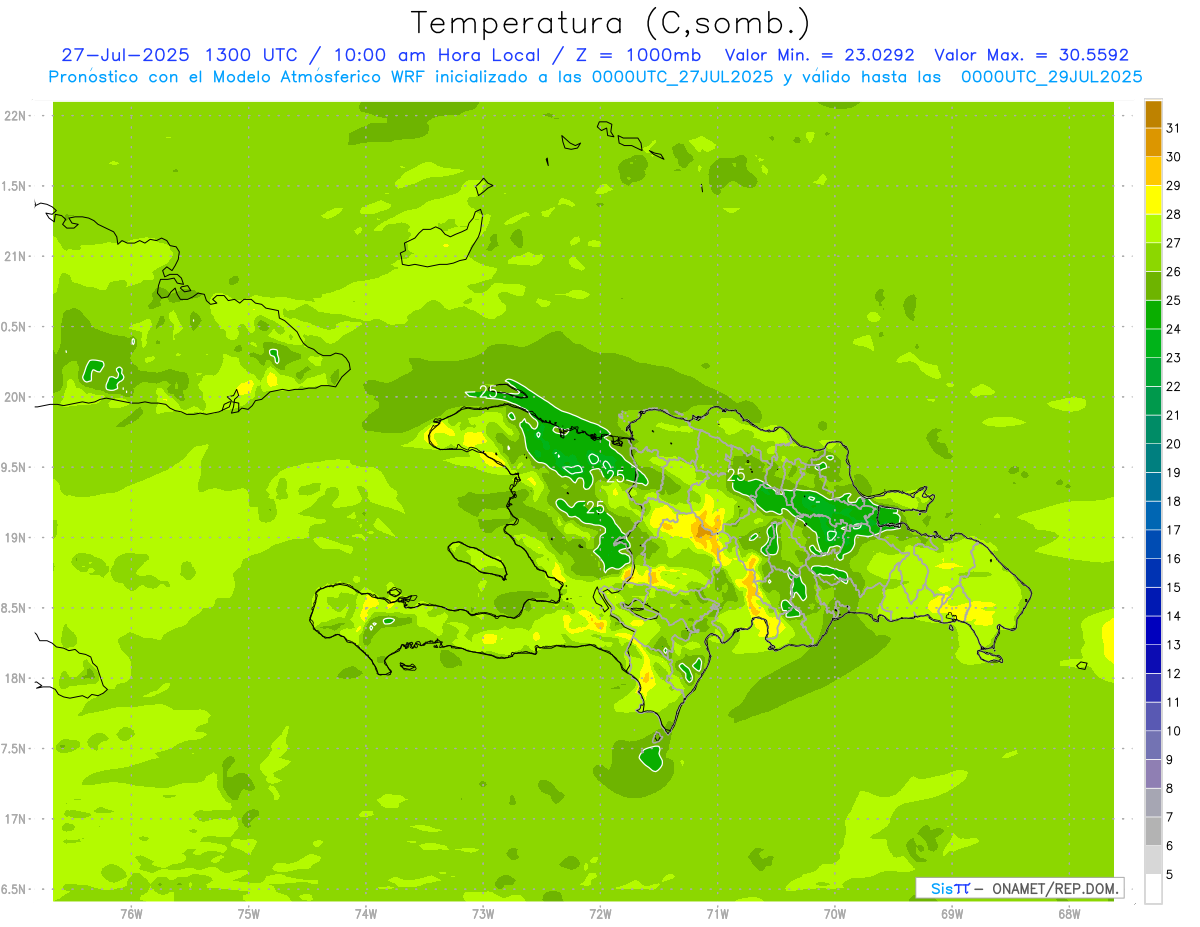Click the '72W' longitude label
The height and width of the screenshot is (927, 1200).
point(600,914)
